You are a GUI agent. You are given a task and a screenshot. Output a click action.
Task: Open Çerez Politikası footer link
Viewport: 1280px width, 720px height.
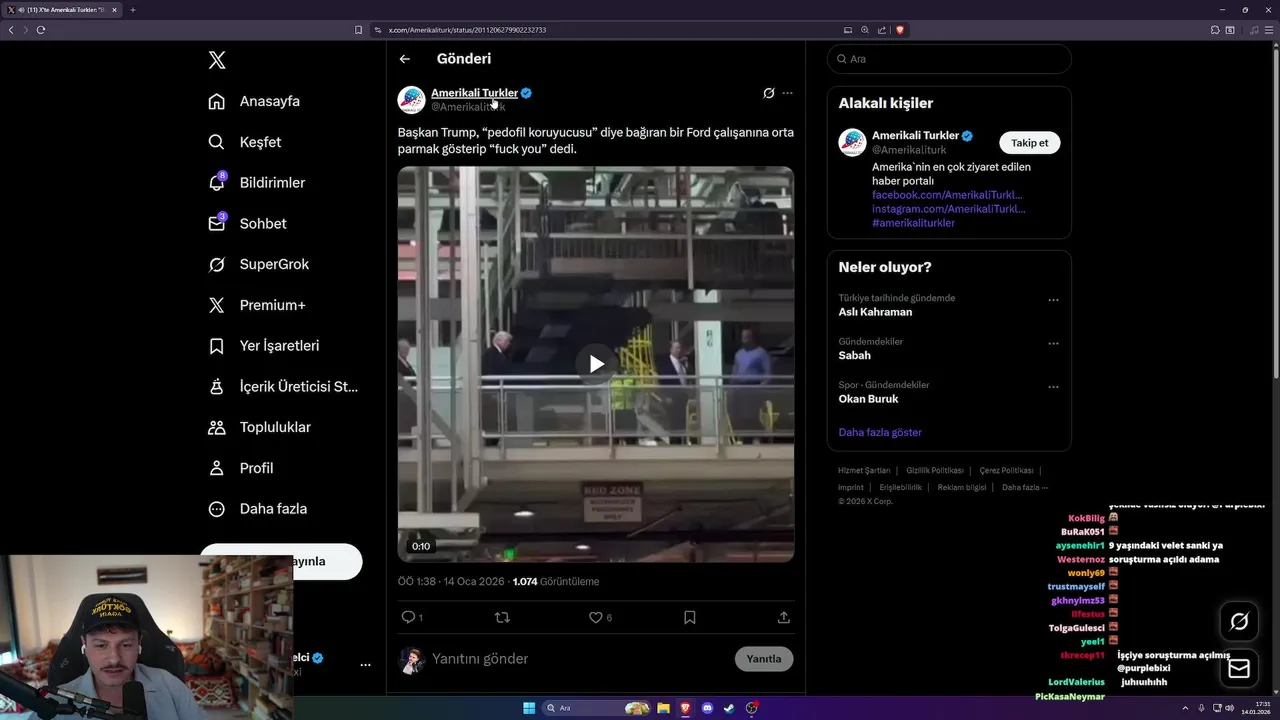(x=1006, y=470)
